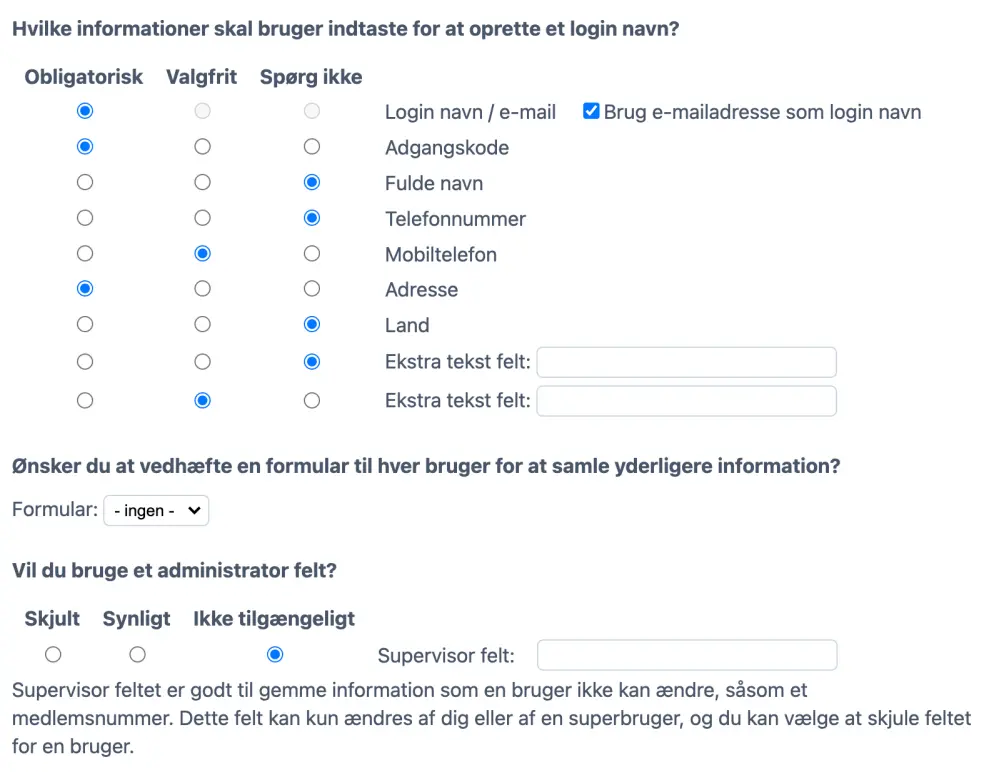
Task: Set Adgangskode to Valgfrit
Action: [202, 146]
